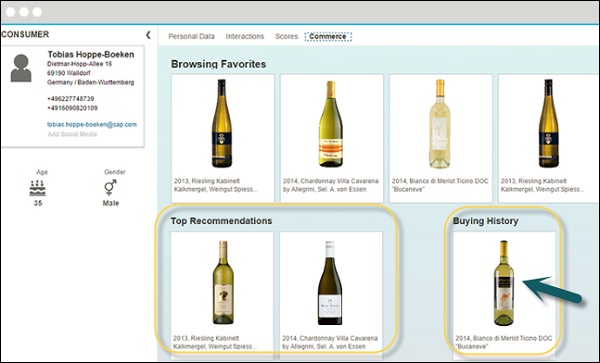Select the Commerce tab
Viewport: 600px width, 363px height.
tap(328, 36)
